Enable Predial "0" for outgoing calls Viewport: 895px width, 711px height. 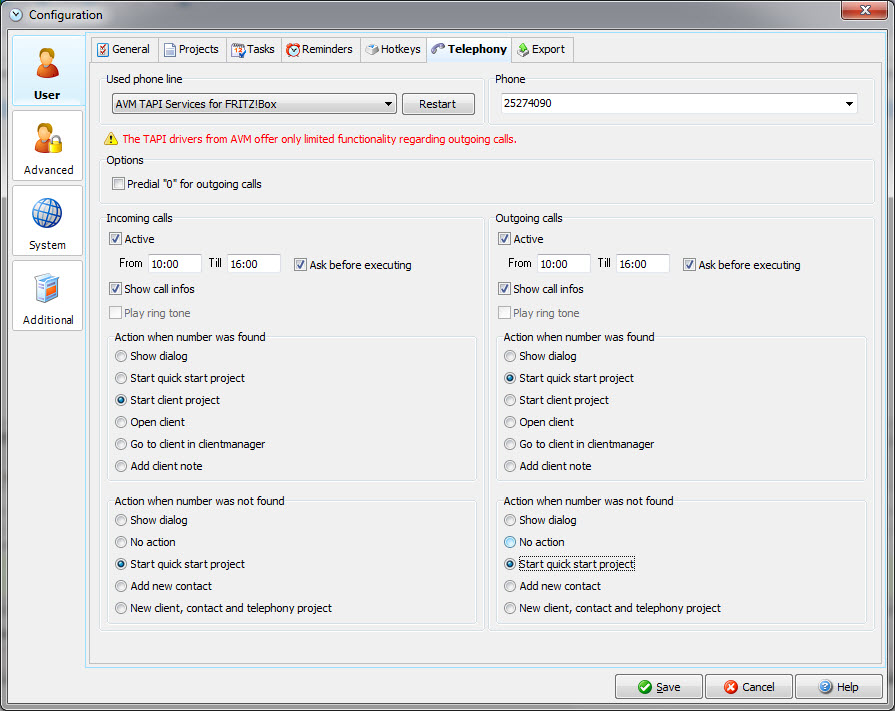click(x=119, y=184)
